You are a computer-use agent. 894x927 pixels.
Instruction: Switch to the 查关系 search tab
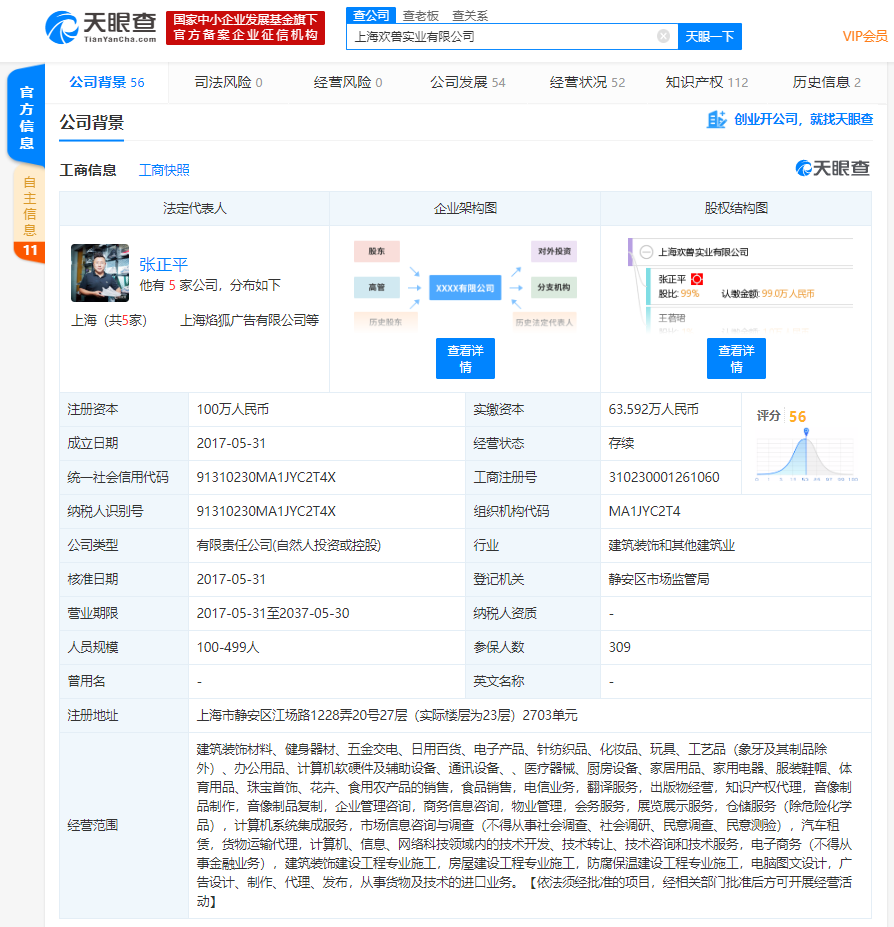pyautogui.click(x=470, y=16)
